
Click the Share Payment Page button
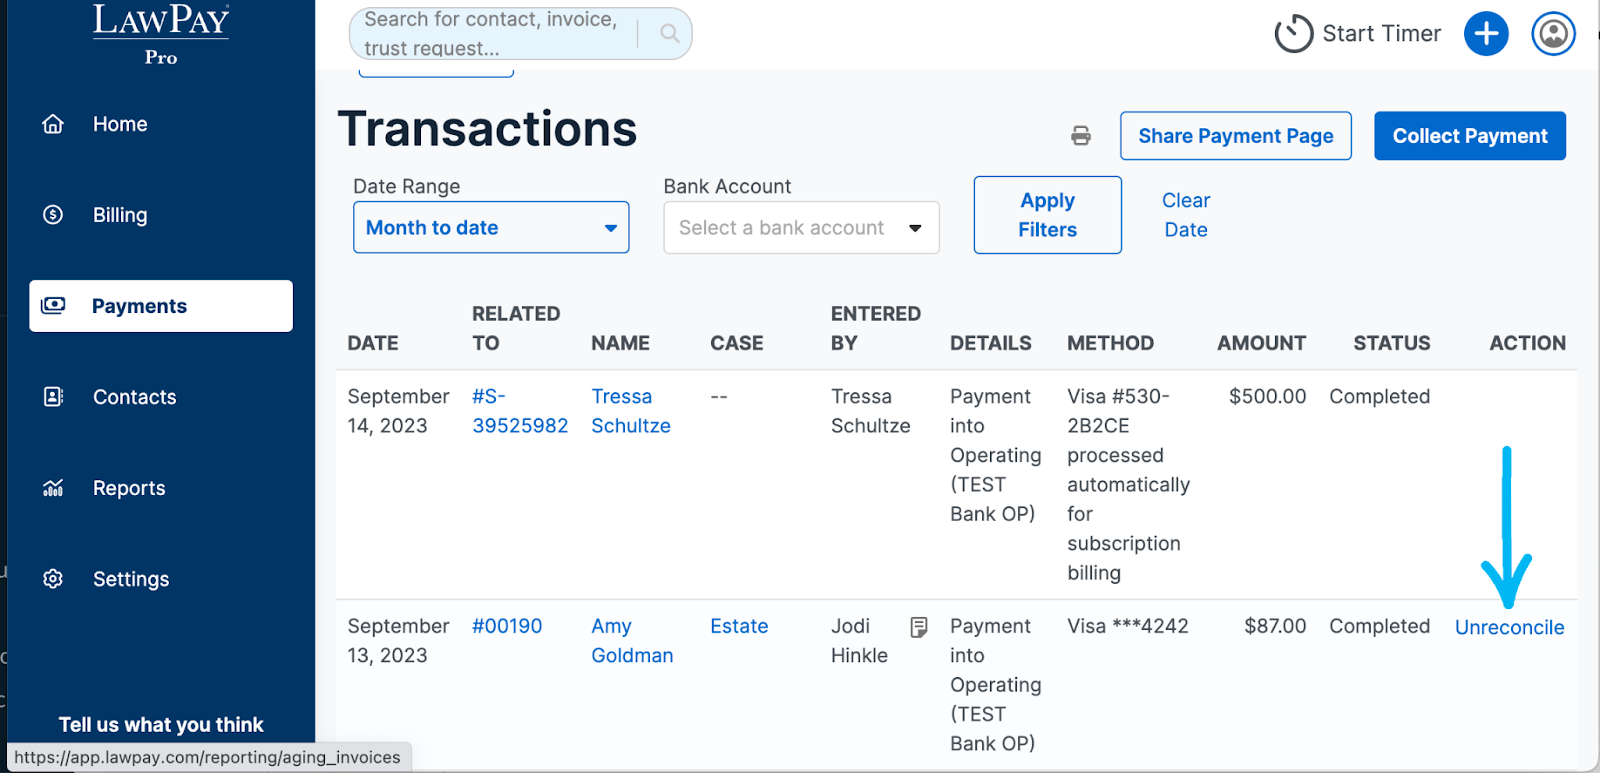pos(1235,136)
